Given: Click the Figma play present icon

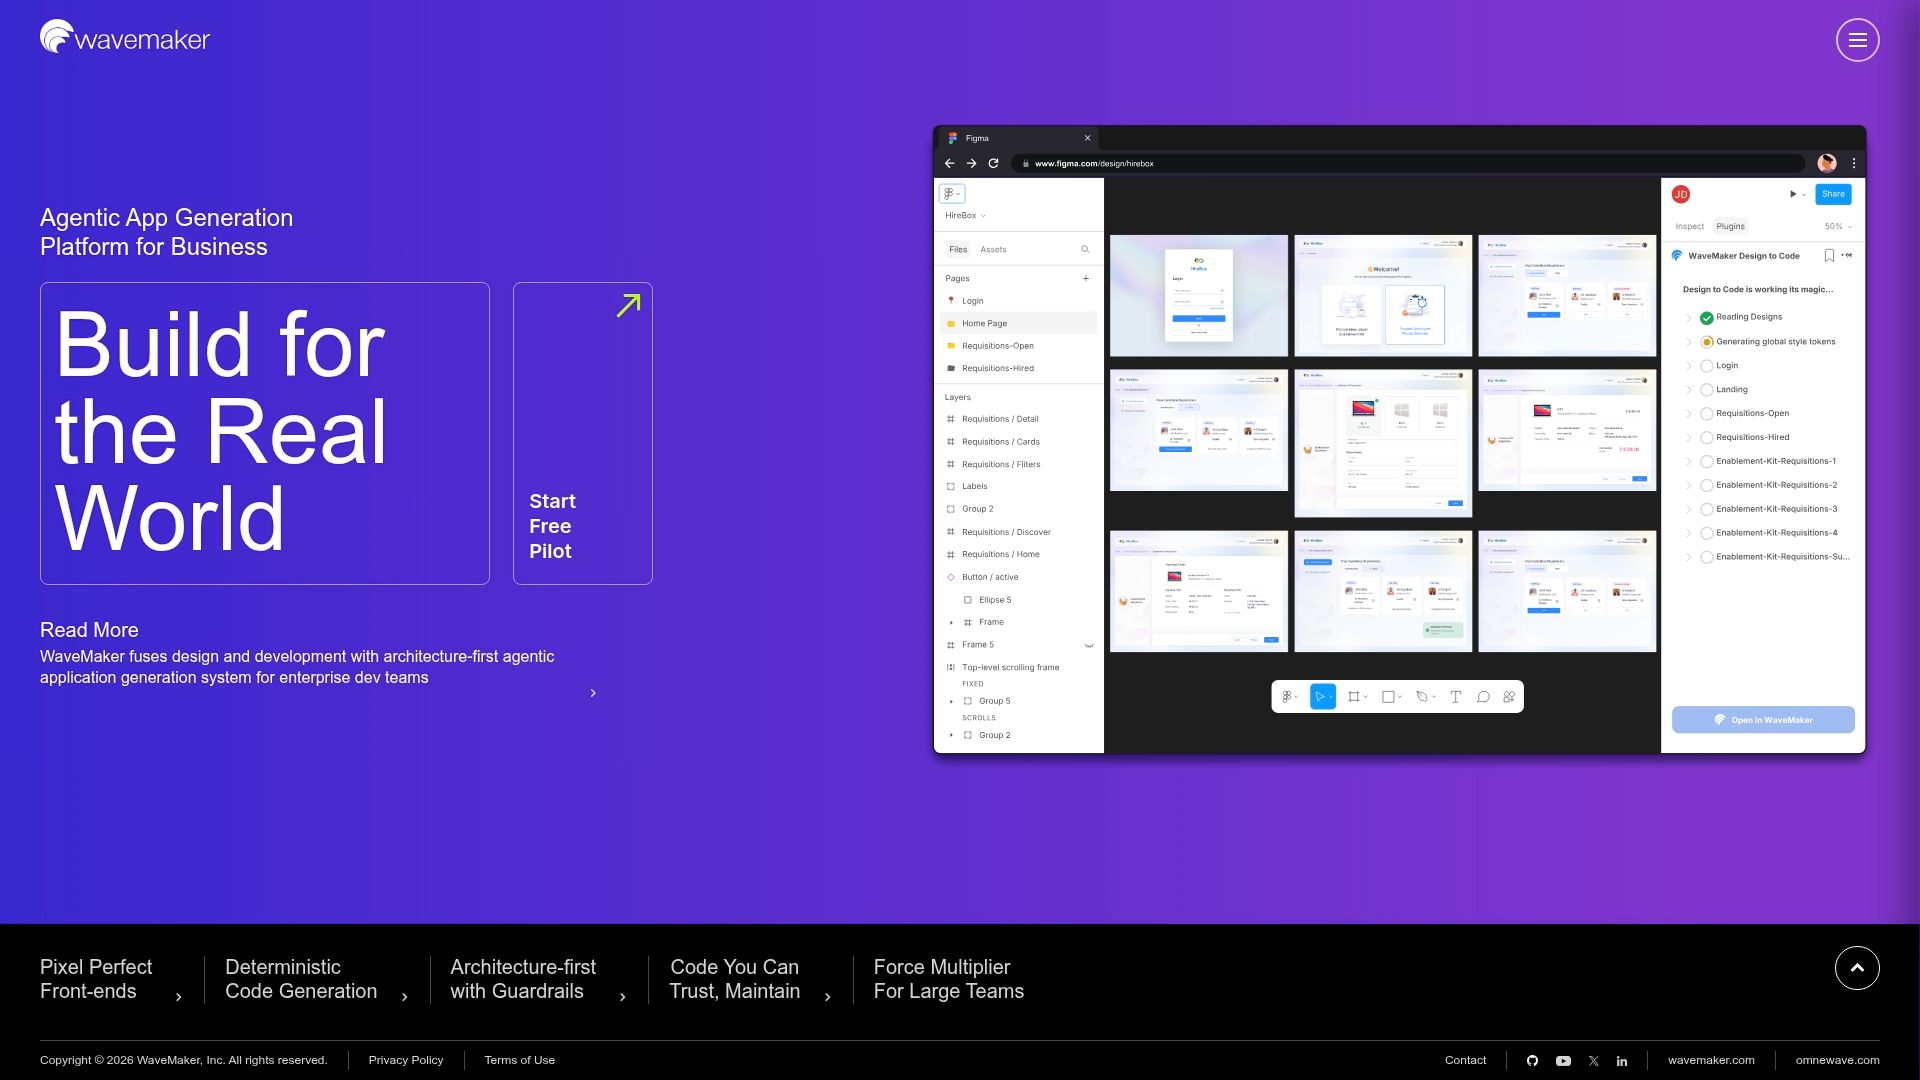Looking at the screenshot, I should click(x=1793, y=194).
